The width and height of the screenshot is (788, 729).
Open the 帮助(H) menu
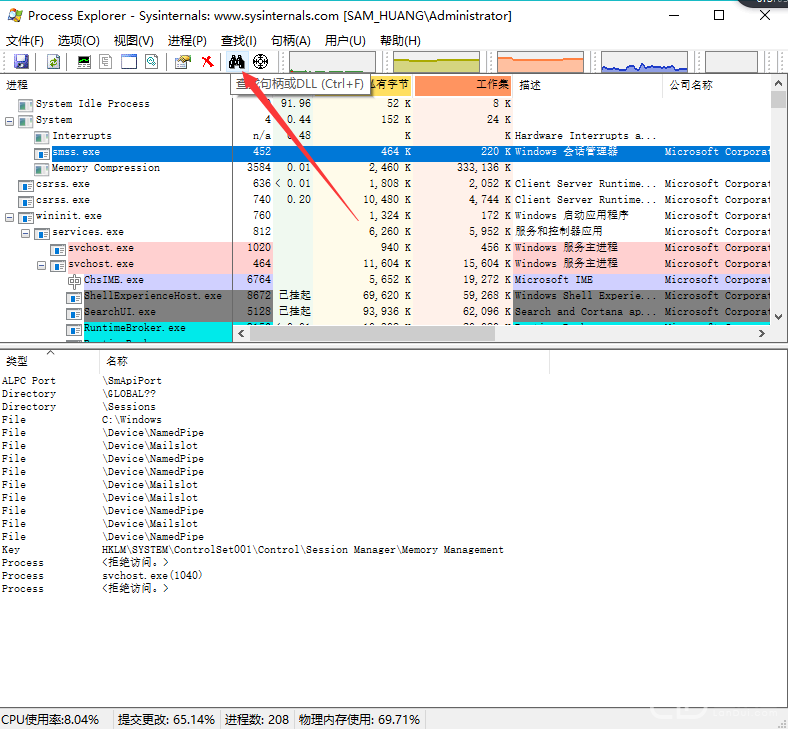point(400,41)
